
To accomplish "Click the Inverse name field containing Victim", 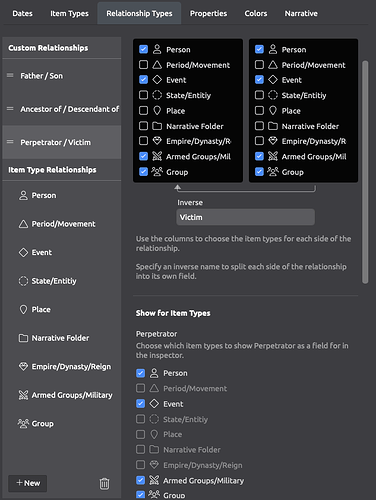I will (x=245, y=217).
